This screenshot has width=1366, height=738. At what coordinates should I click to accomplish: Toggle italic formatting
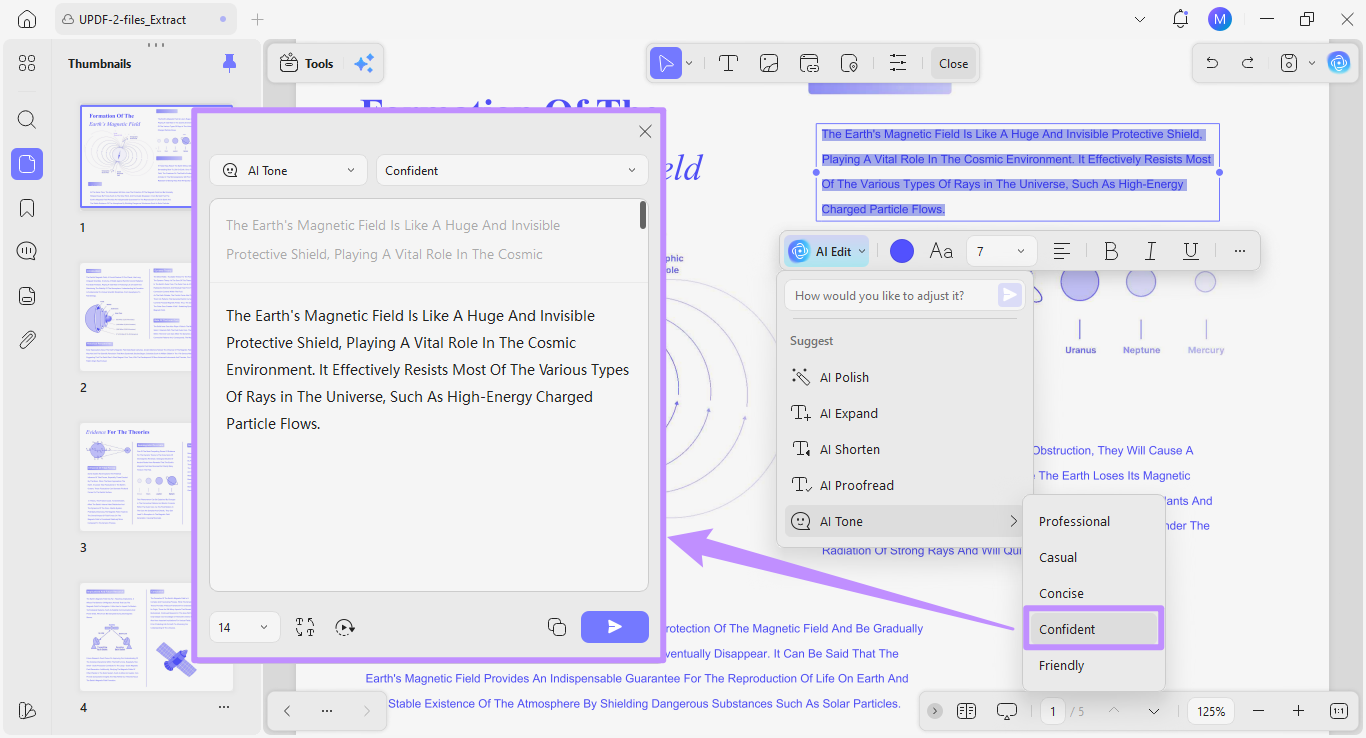[1151, 251]
